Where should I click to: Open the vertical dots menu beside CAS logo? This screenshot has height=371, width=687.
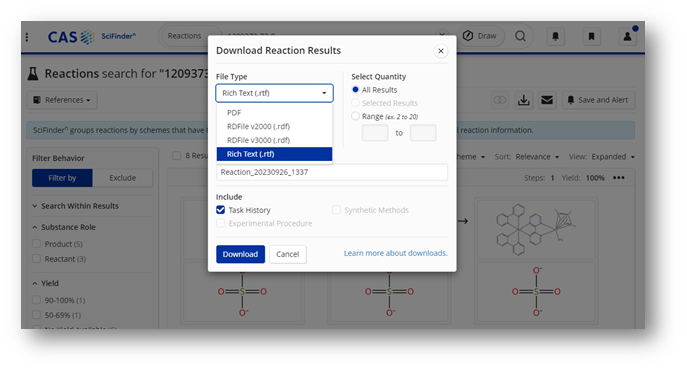click(27, 37)
